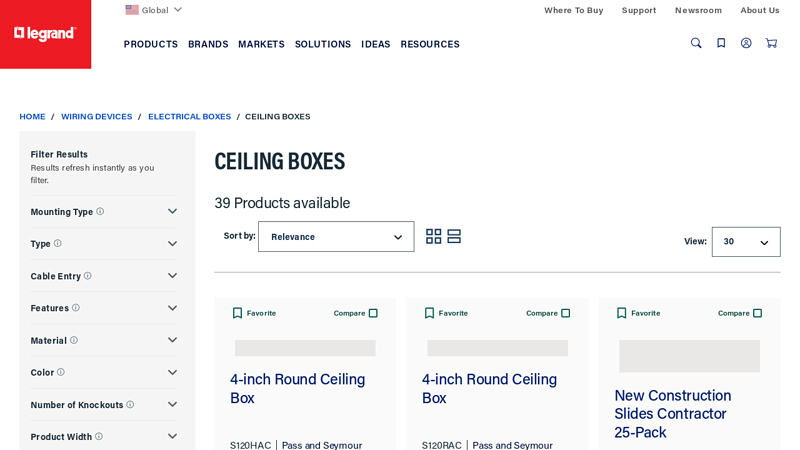This screenshot has width=800, height=450.
Task: Open New Construction Slides Contractor 25-Pack
Action: pyautogui.click(x=672, y=414)
